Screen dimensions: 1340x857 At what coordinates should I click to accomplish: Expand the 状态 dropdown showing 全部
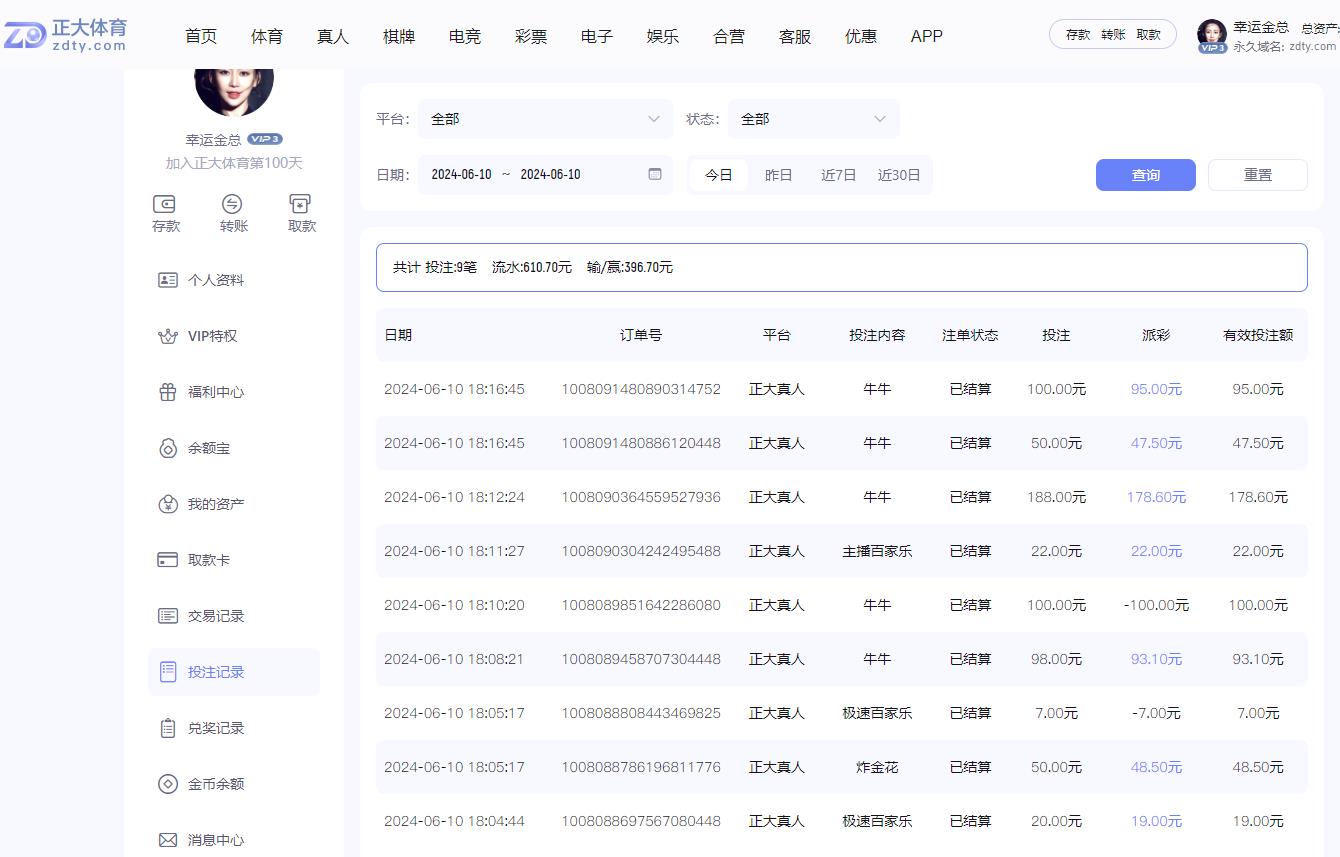click(x=813, y=118)
